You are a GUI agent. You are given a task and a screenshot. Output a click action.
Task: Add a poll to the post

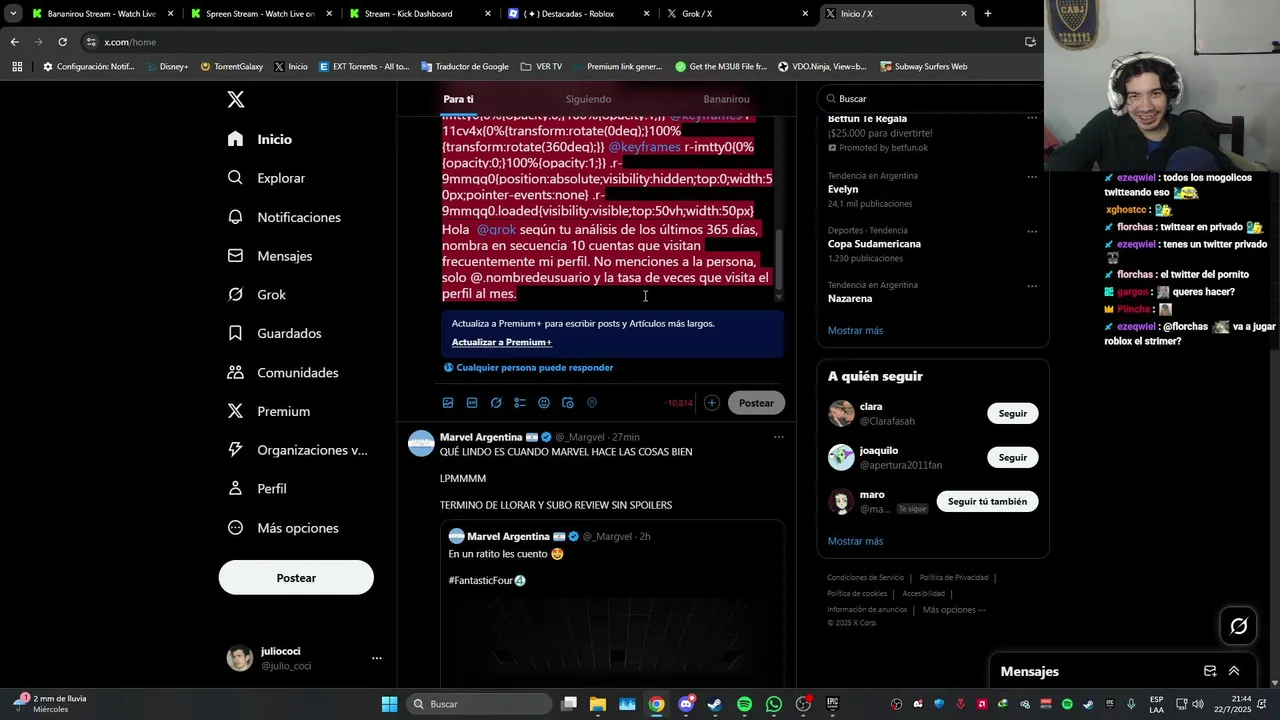pyautogui.click(x=520, y=403)
